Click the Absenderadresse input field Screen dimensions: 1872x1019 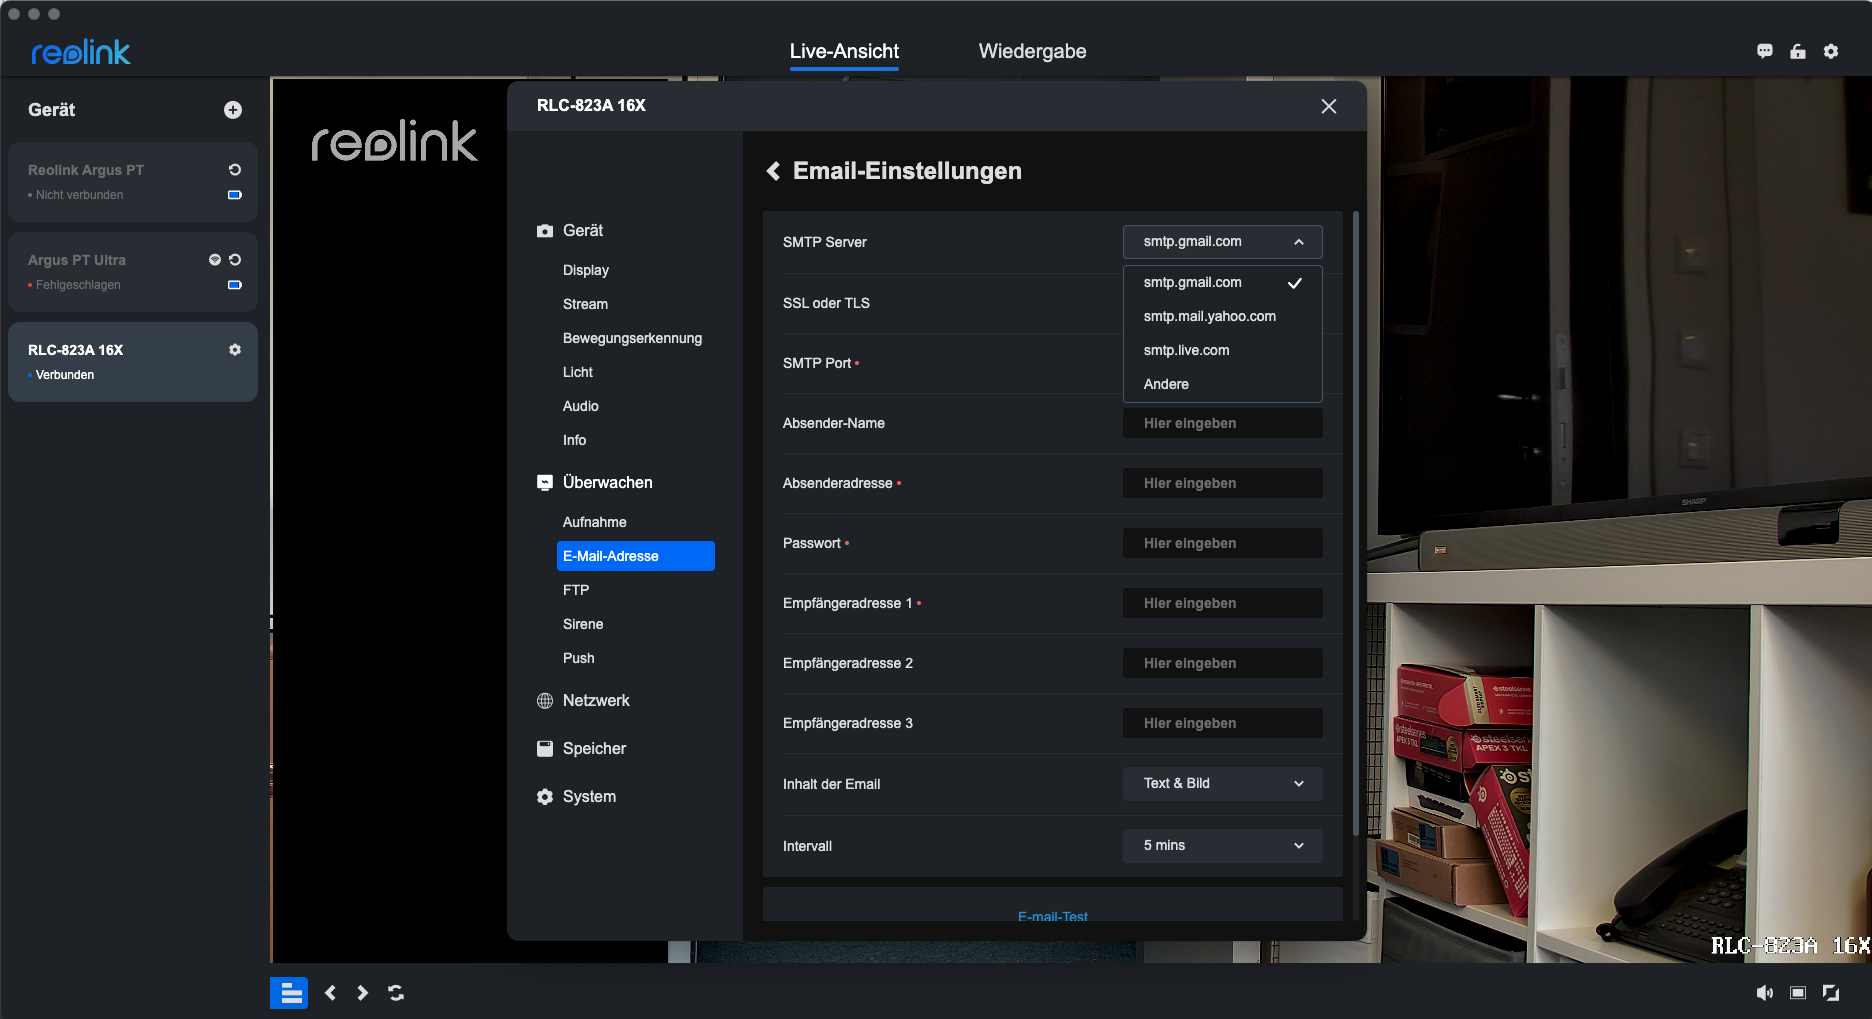pyautogui.click(x=1222, y=484)
